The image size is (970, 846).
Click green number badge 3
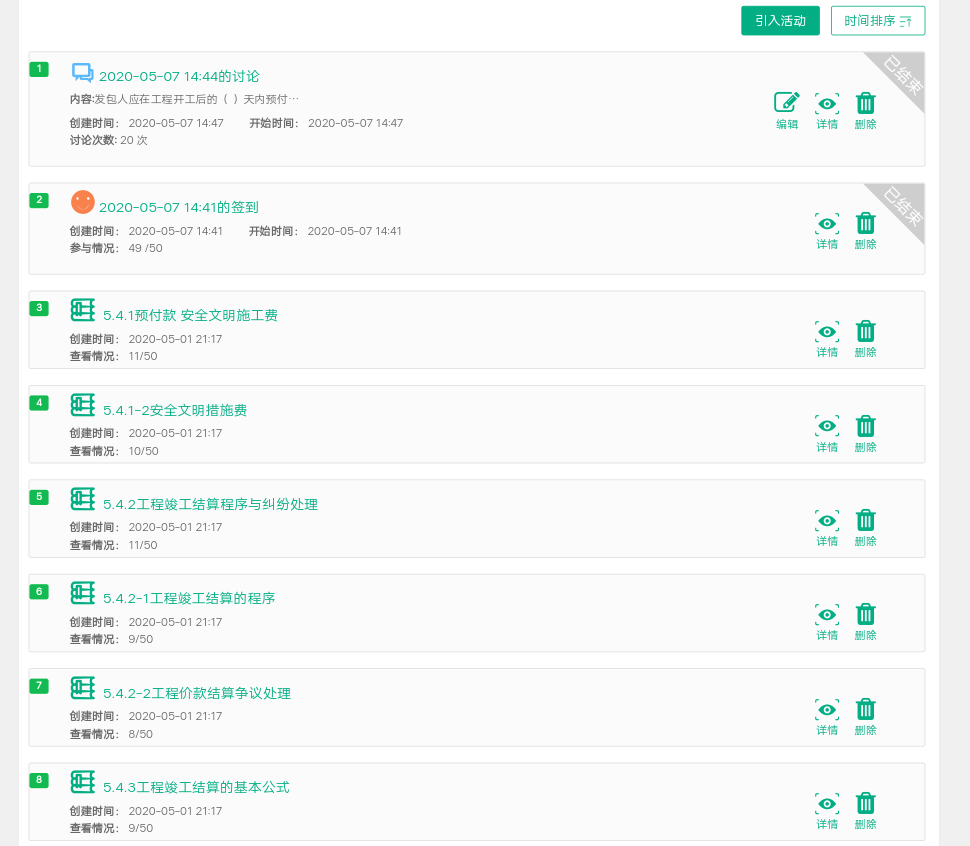point(39,308)
